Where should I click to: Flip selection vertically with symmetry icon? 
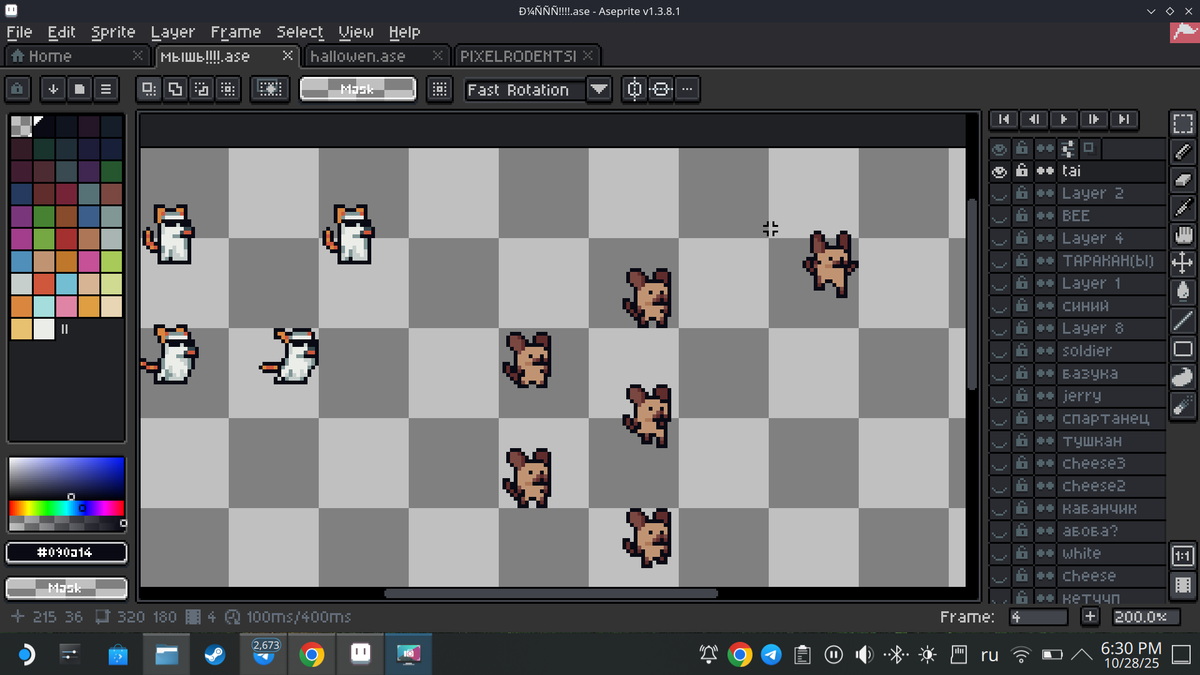coord(660,89)
